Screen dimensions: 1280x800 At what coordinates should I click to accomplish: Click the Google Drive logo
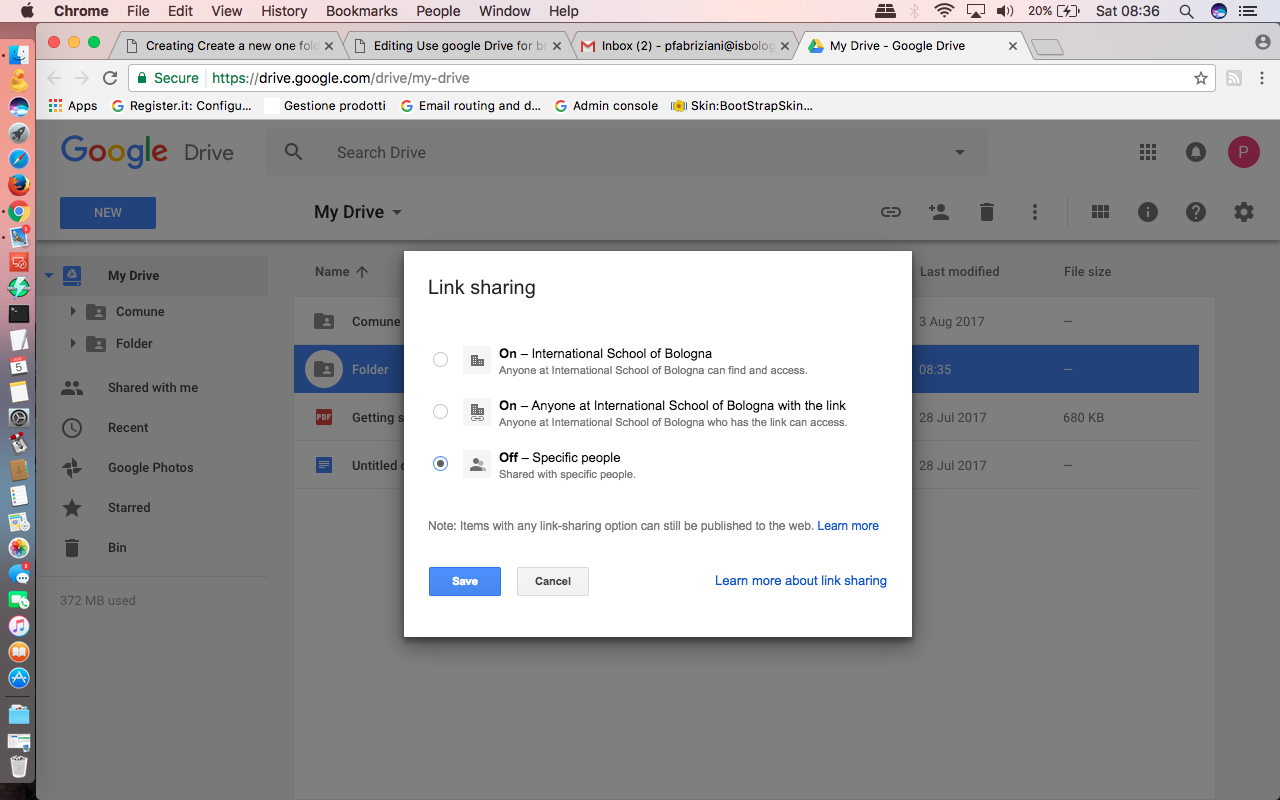147,152
